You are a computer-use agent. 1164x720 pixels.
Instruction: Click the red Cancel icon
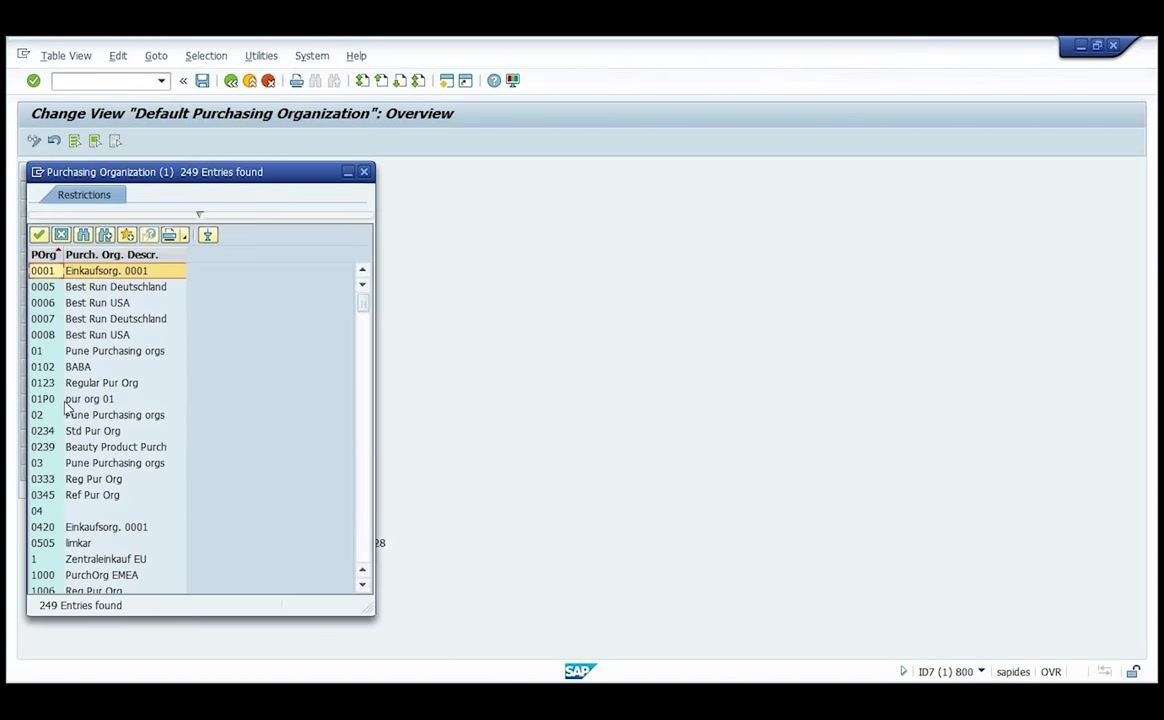pyautogui.click(x=268, y=81)
